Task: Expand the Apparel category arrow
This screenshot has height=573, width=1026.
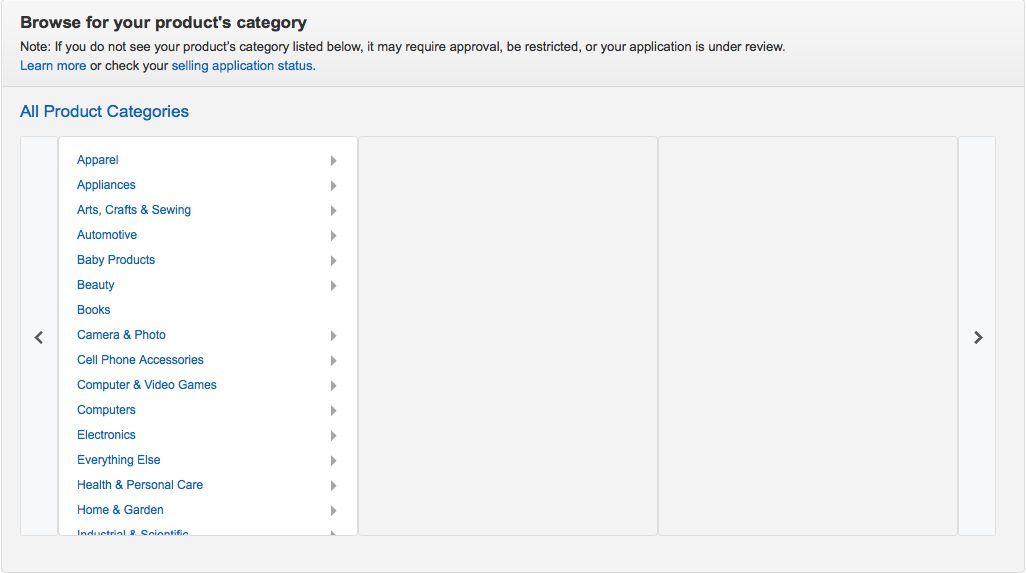Action: [333, 160]
